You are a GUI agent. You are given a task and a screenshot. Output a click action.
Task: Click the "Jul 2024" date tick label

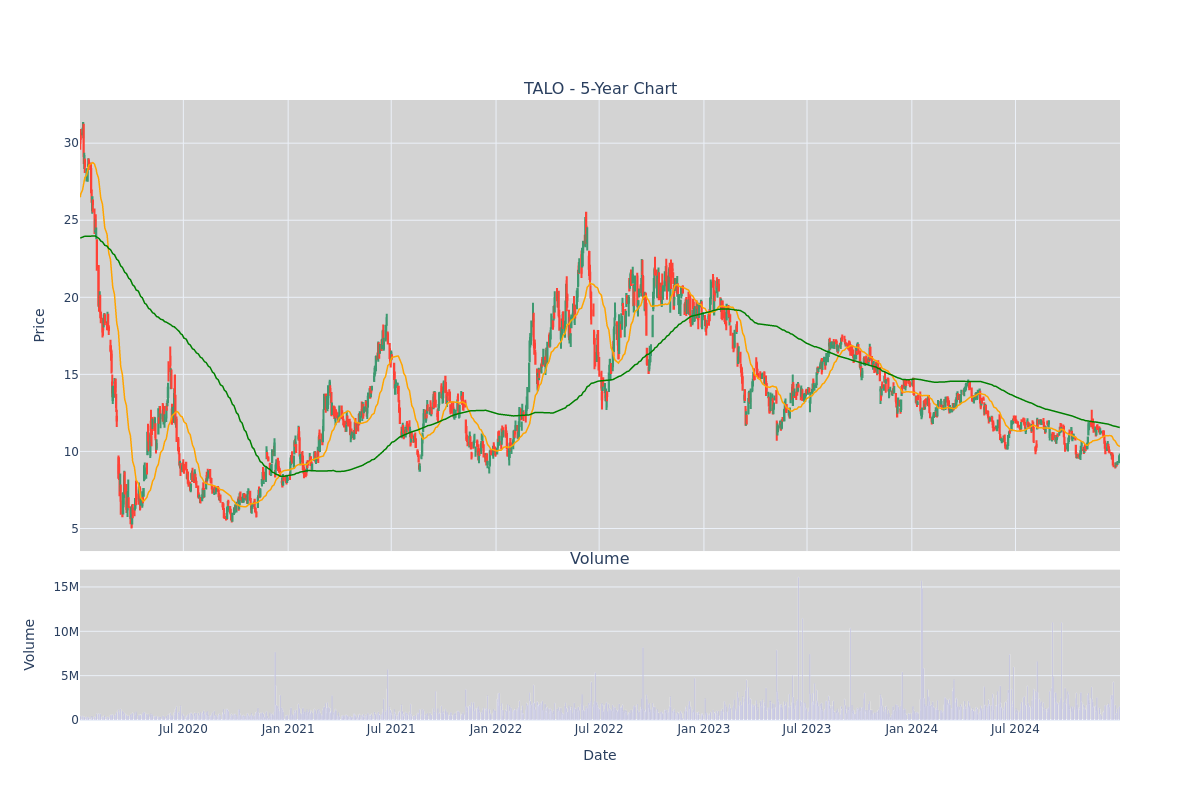coord(1015,729)
